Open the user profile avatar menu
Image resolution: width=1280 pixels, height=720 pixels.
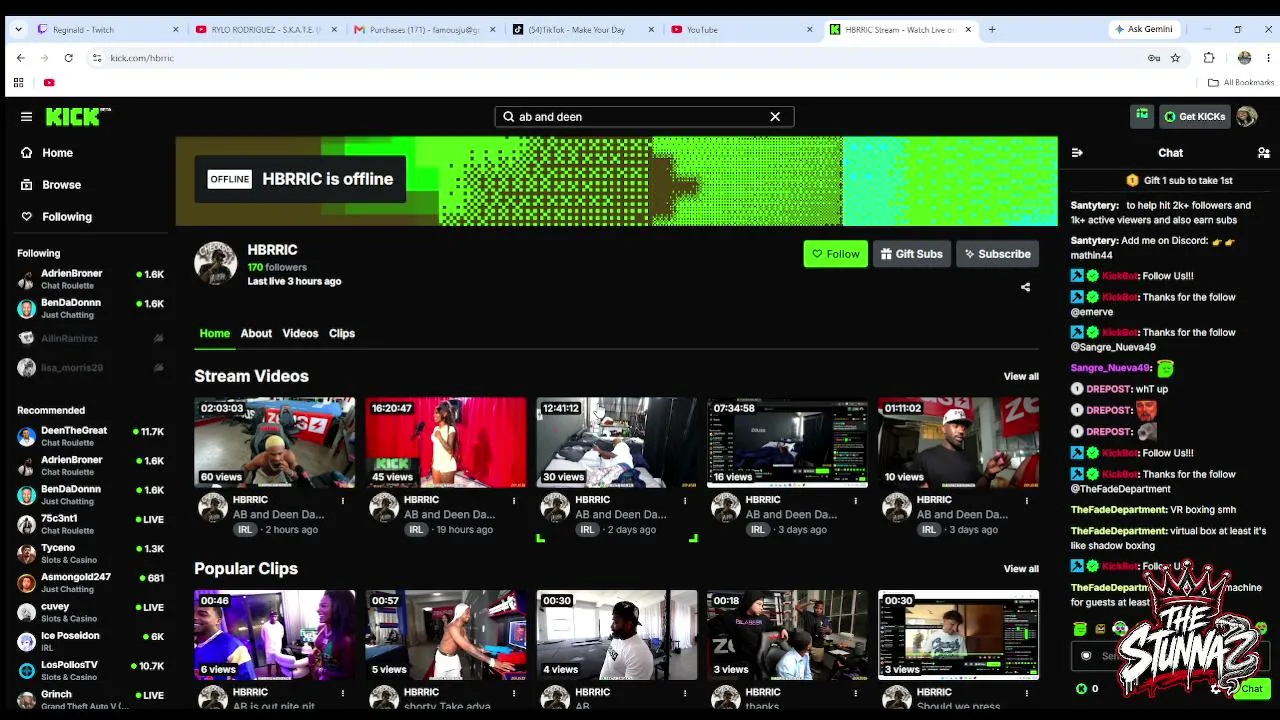pyautogui.click(x=1246, y=117)
